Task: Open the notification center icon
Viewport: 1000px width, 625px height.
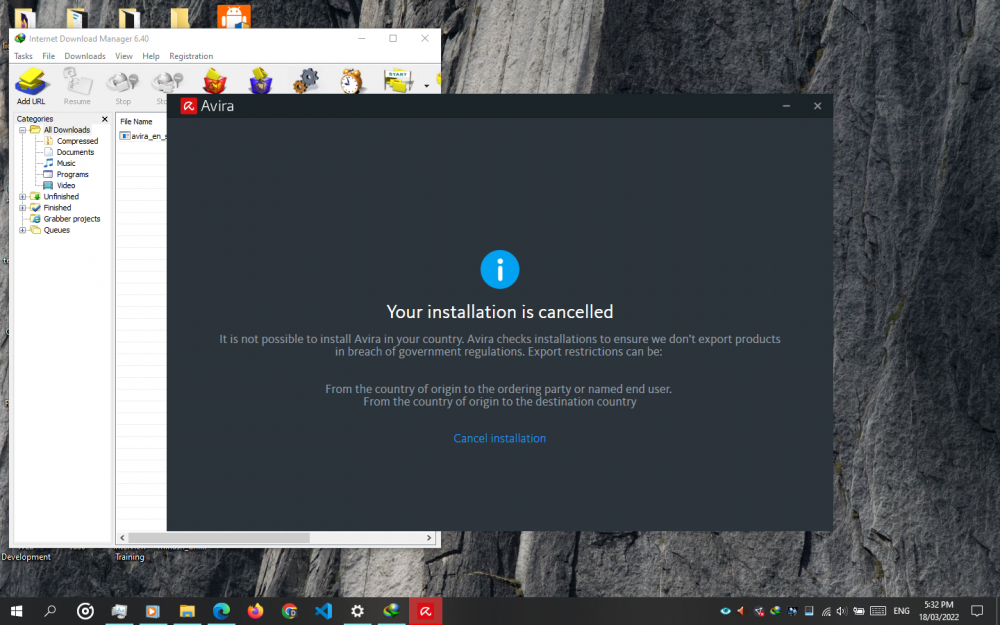Action: (976, 611)
